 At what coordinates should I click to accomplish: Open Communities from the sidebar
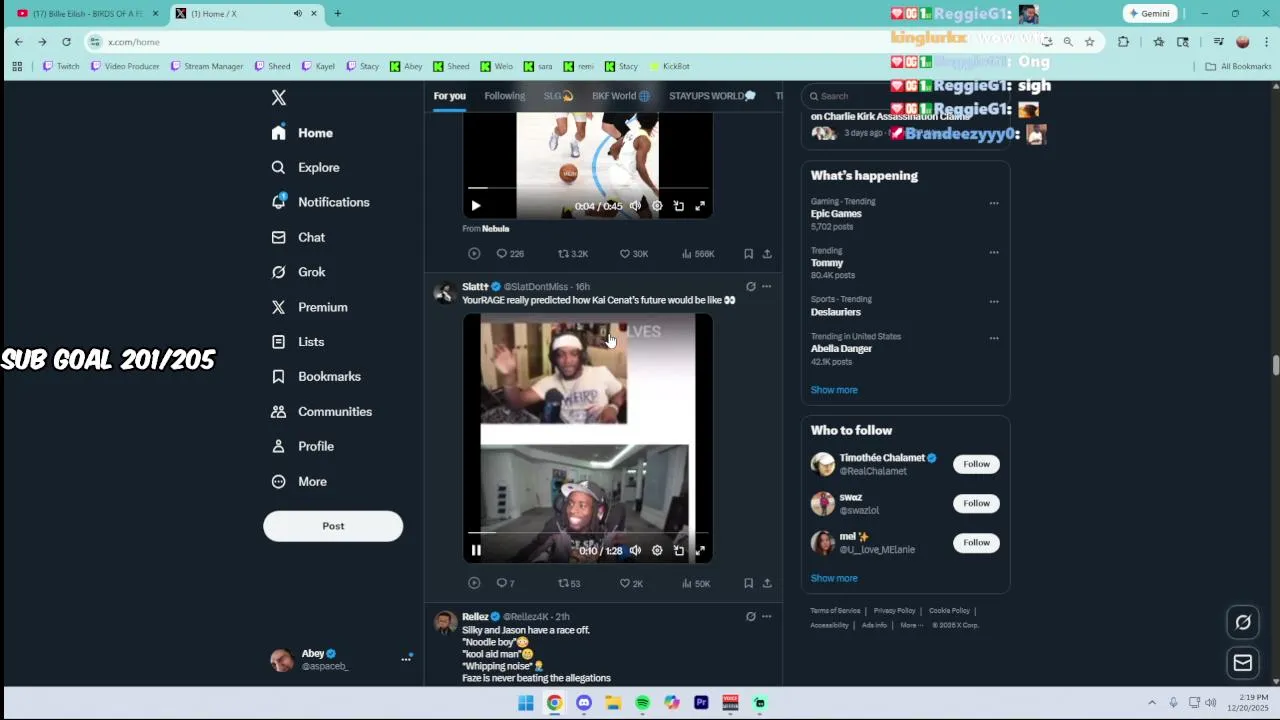[321, 411]
